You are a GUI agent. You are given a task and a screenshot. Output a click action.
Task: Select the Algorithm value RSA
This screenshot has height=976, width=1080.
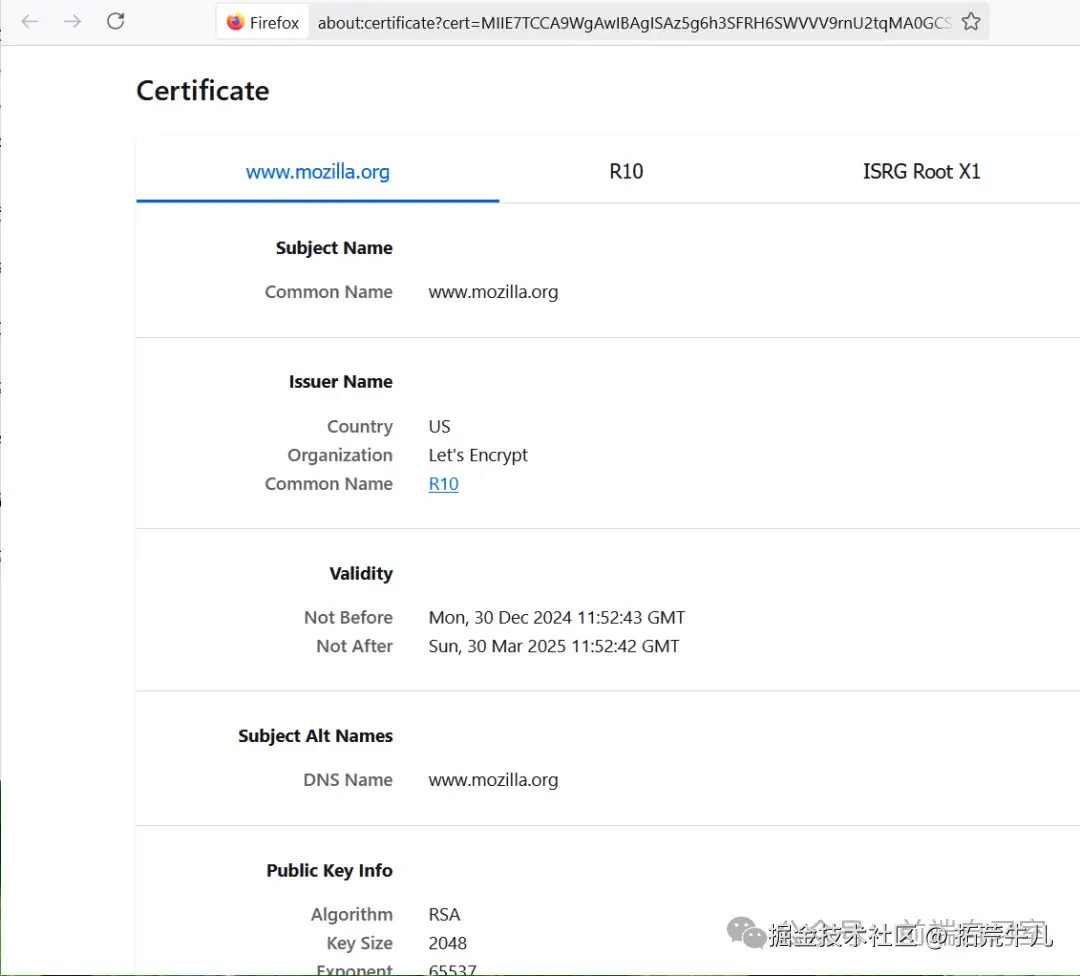pos(444,915)
